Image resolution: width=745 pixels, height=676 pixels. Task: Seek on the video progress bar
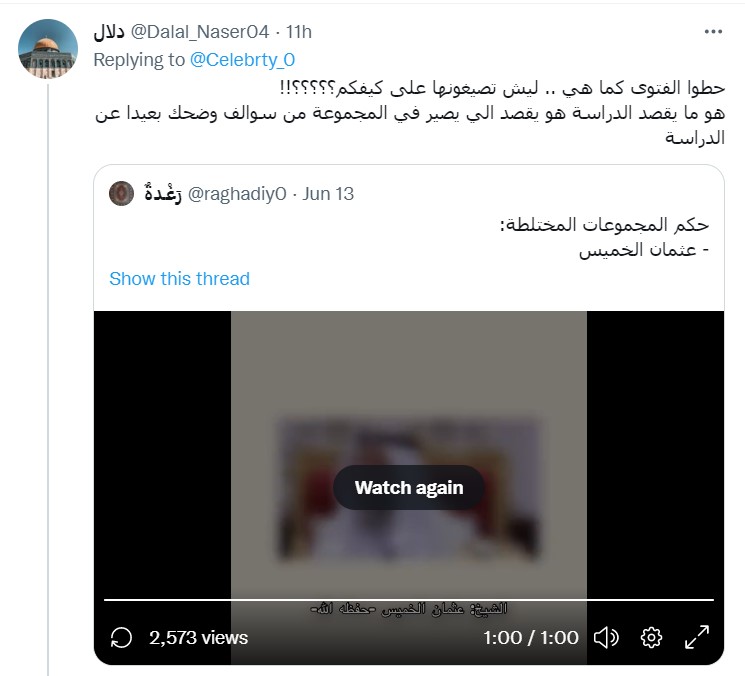tap(409, 600)
